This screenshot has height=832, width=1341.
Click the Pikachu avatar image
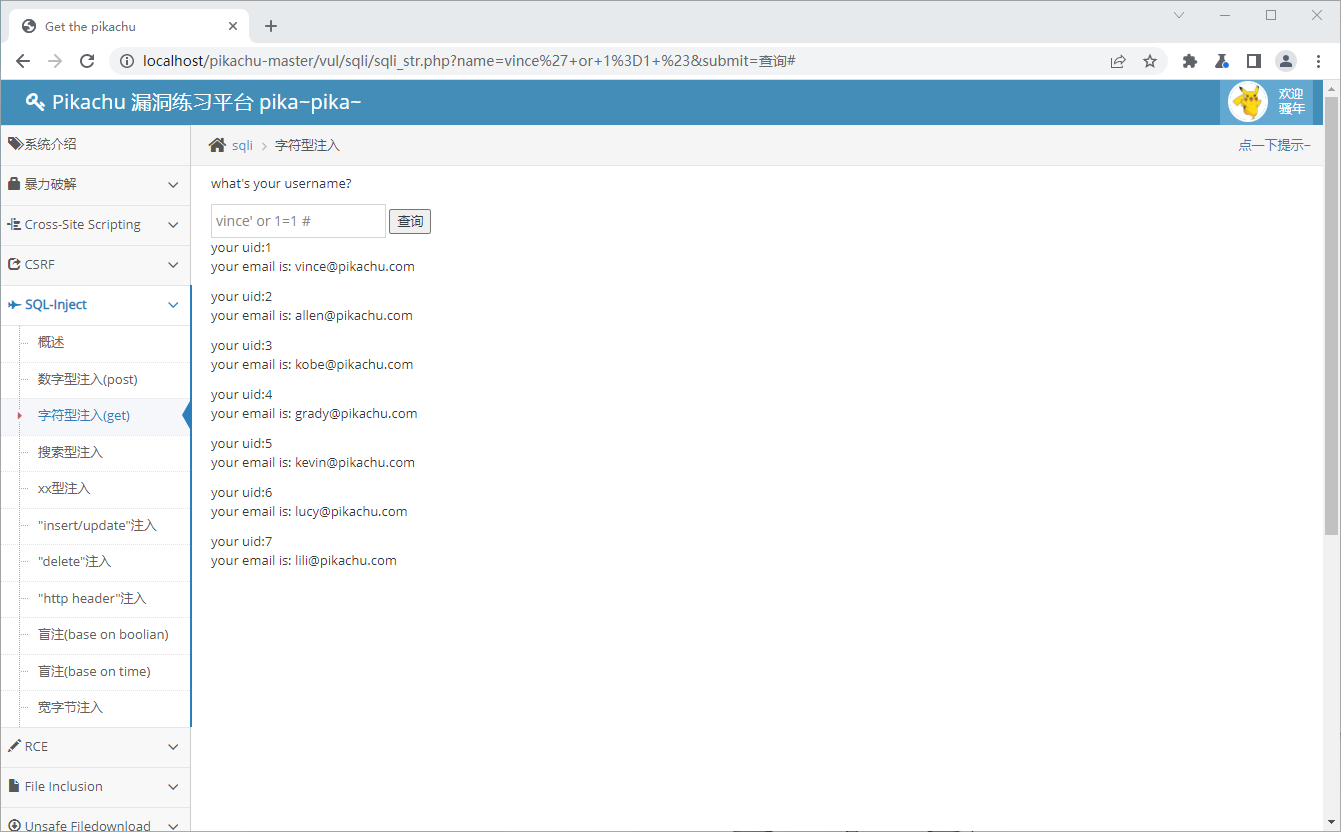(1247, 101)
